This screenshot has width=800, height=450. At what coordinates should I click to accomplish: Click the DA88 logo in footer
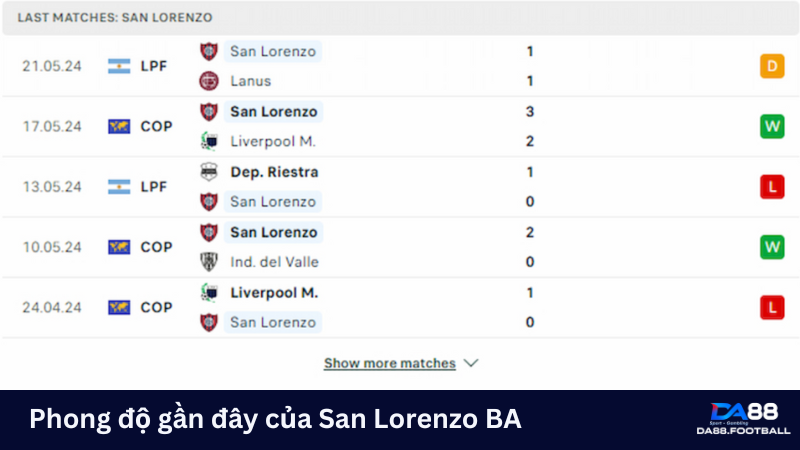coord(743,418)
